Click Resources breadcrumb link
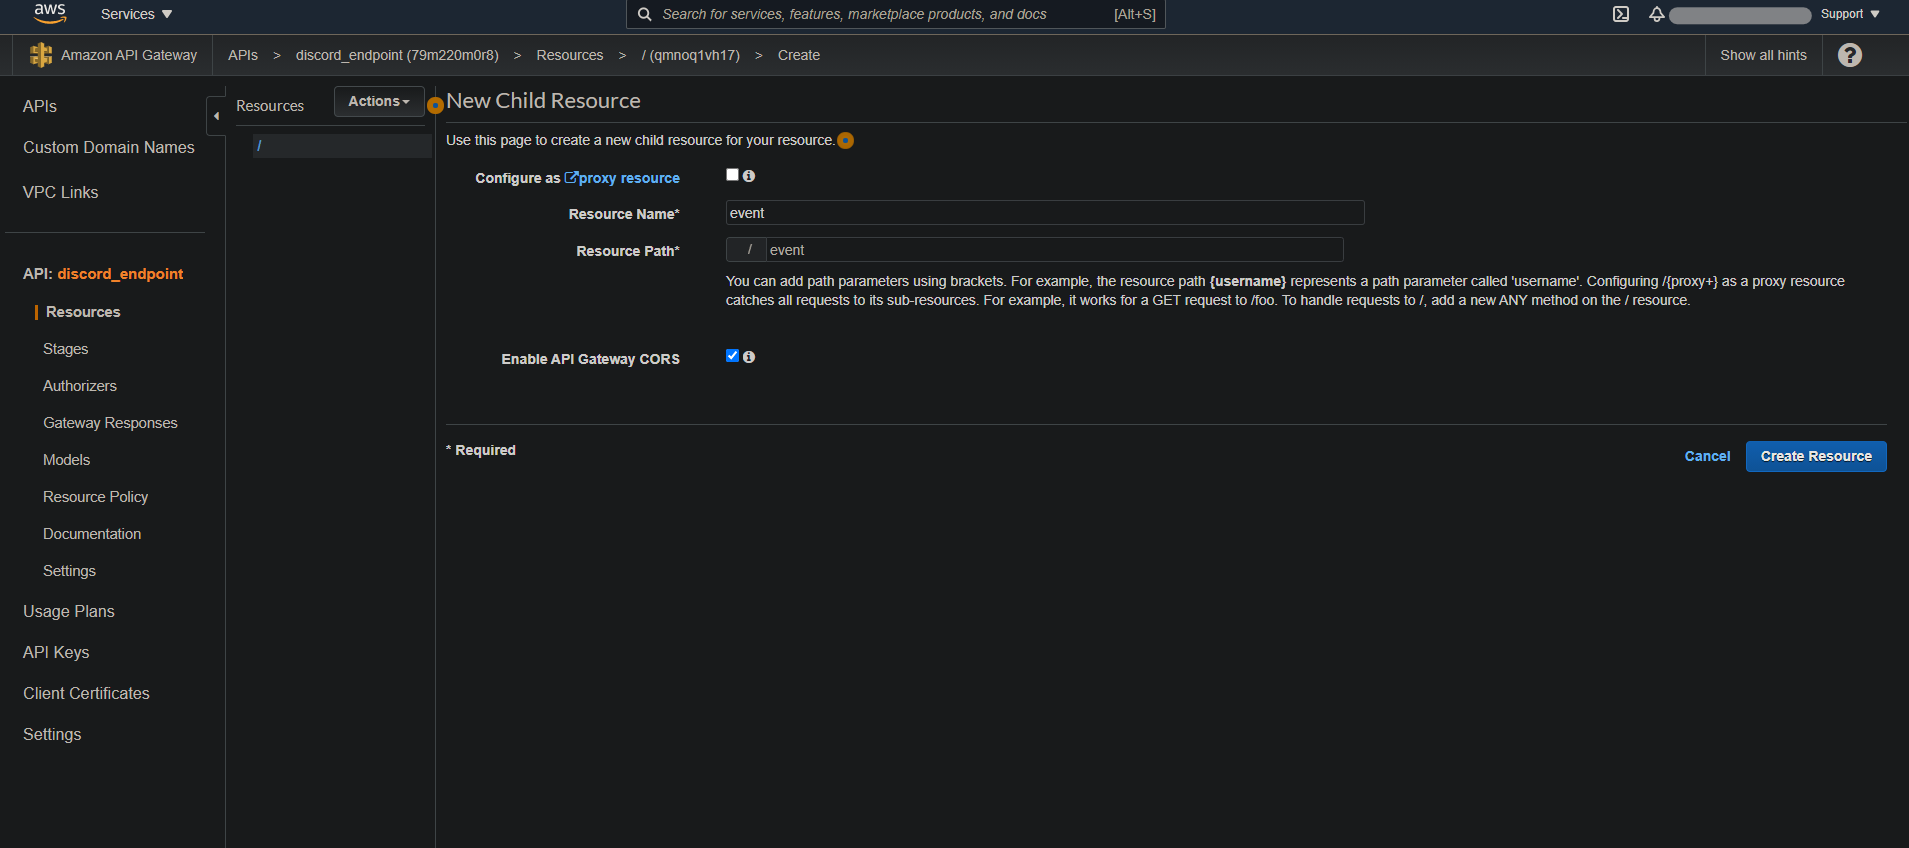1909x848 pixels. (x=570, y=55)
